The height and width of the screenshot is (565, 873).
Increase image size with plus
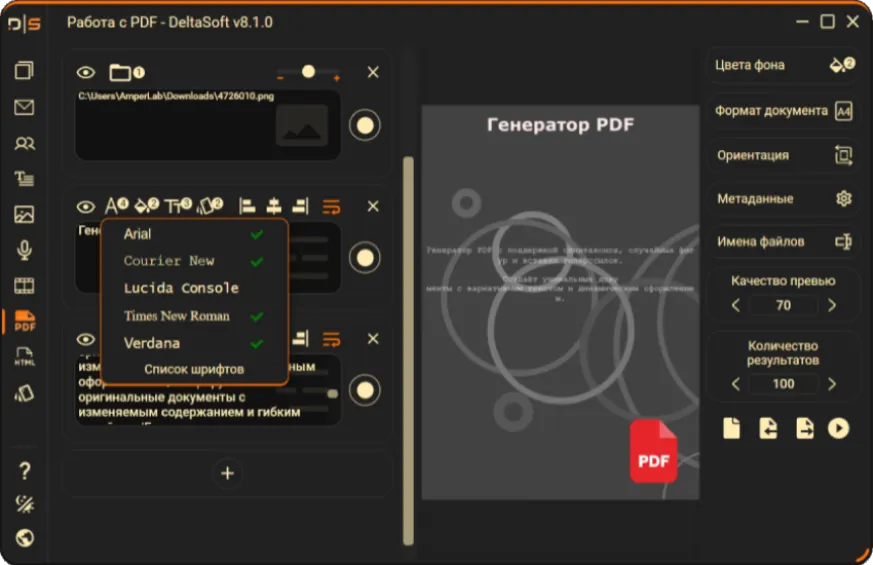[x=337, y=78]
